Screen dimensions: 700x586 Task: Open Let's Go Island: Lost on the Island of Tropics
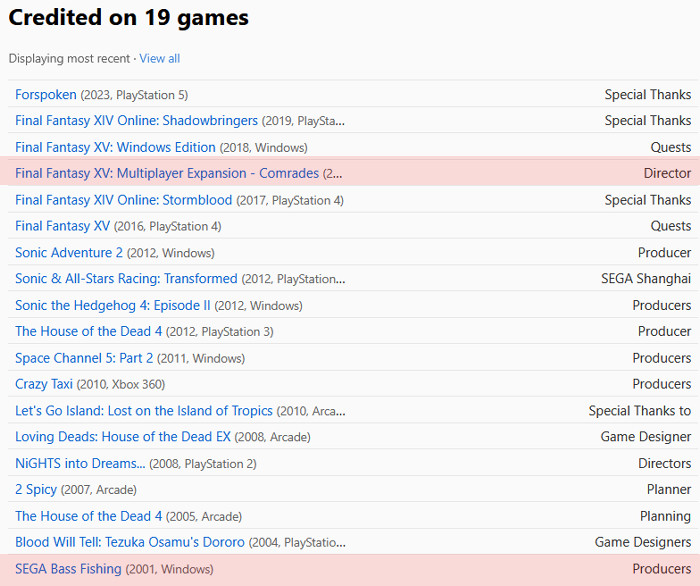tap(144, 411)
